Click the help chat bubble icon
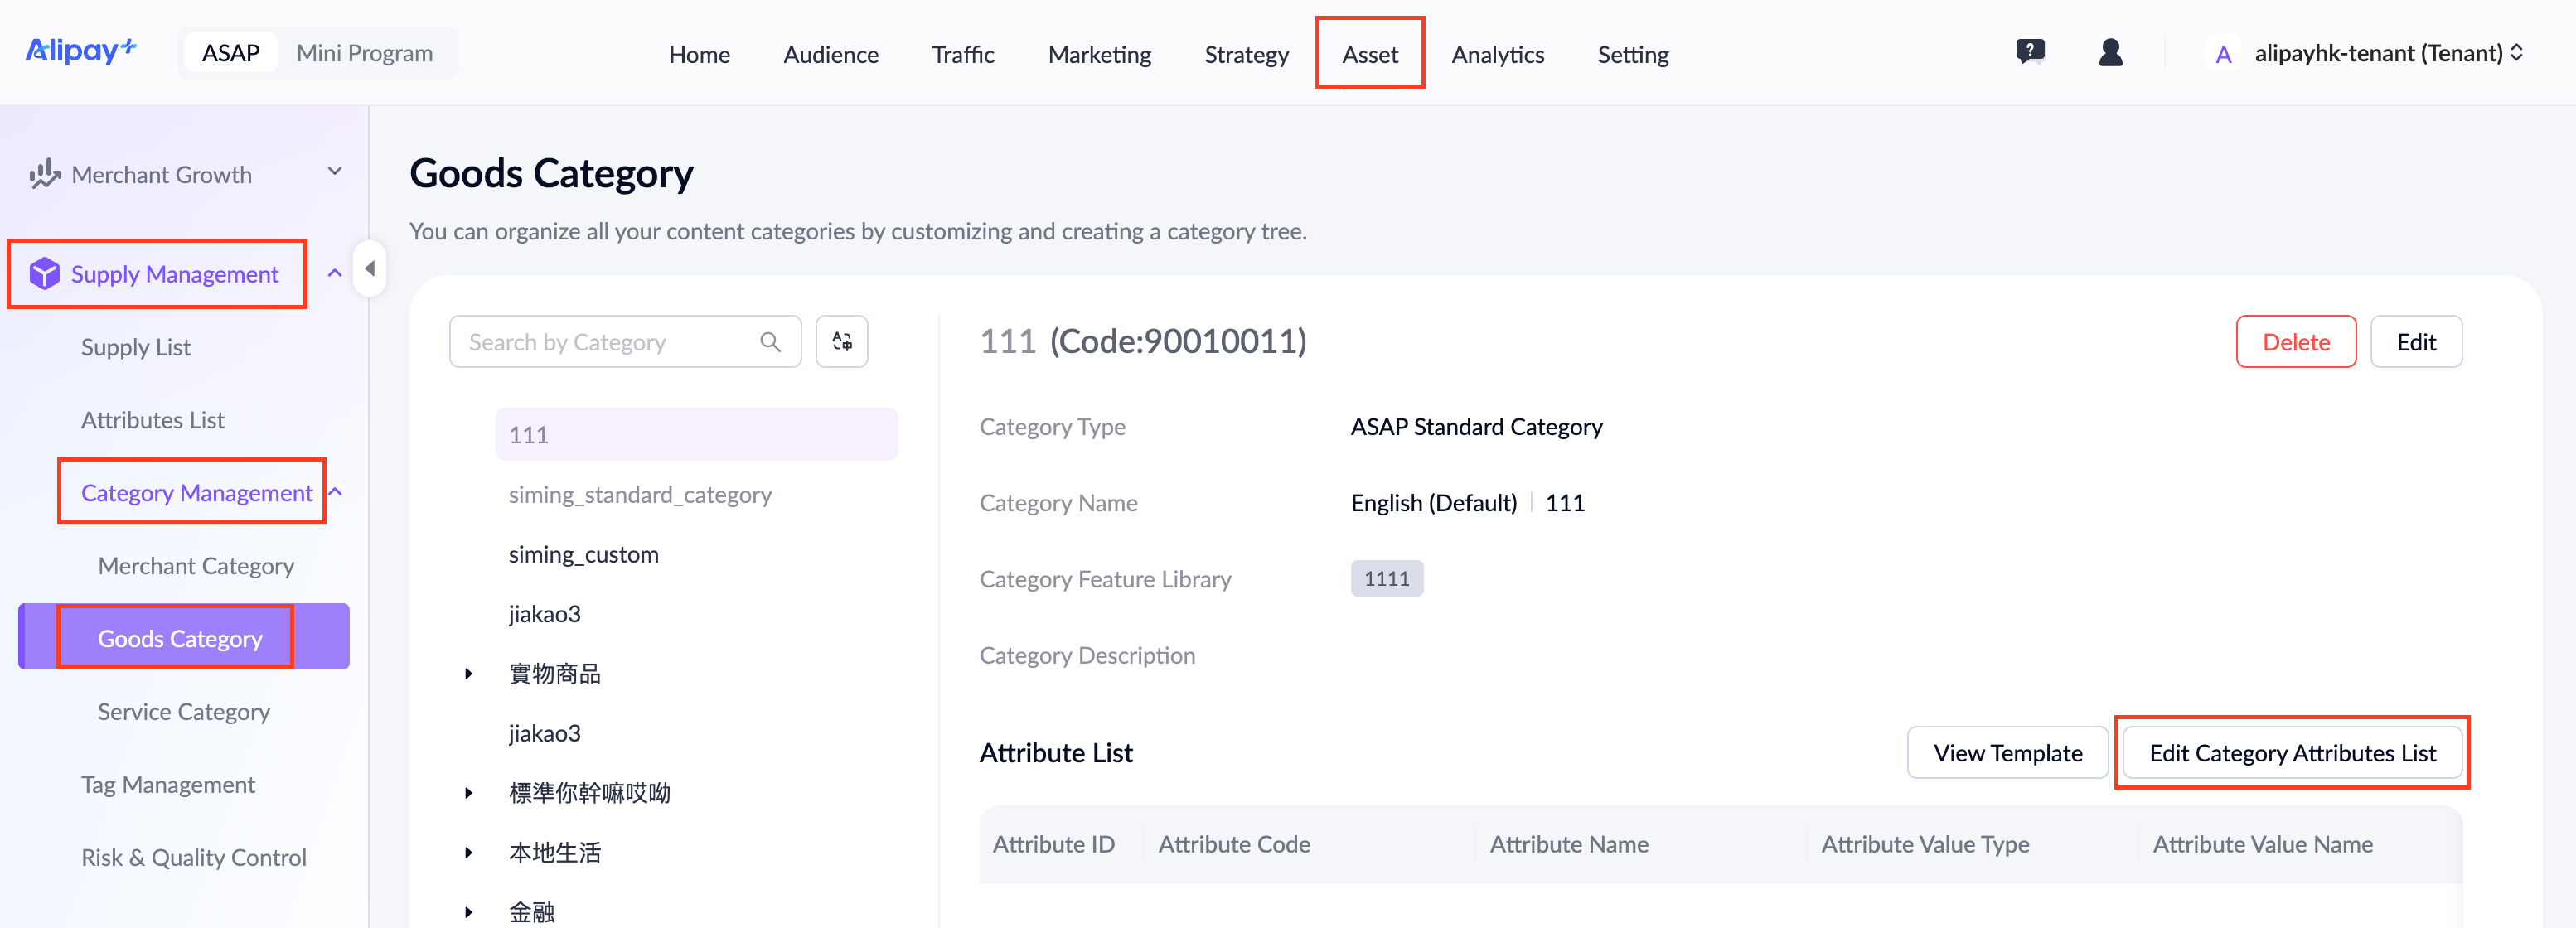The width and height of the screenshot is (2576, 928). click(2029, 52)
